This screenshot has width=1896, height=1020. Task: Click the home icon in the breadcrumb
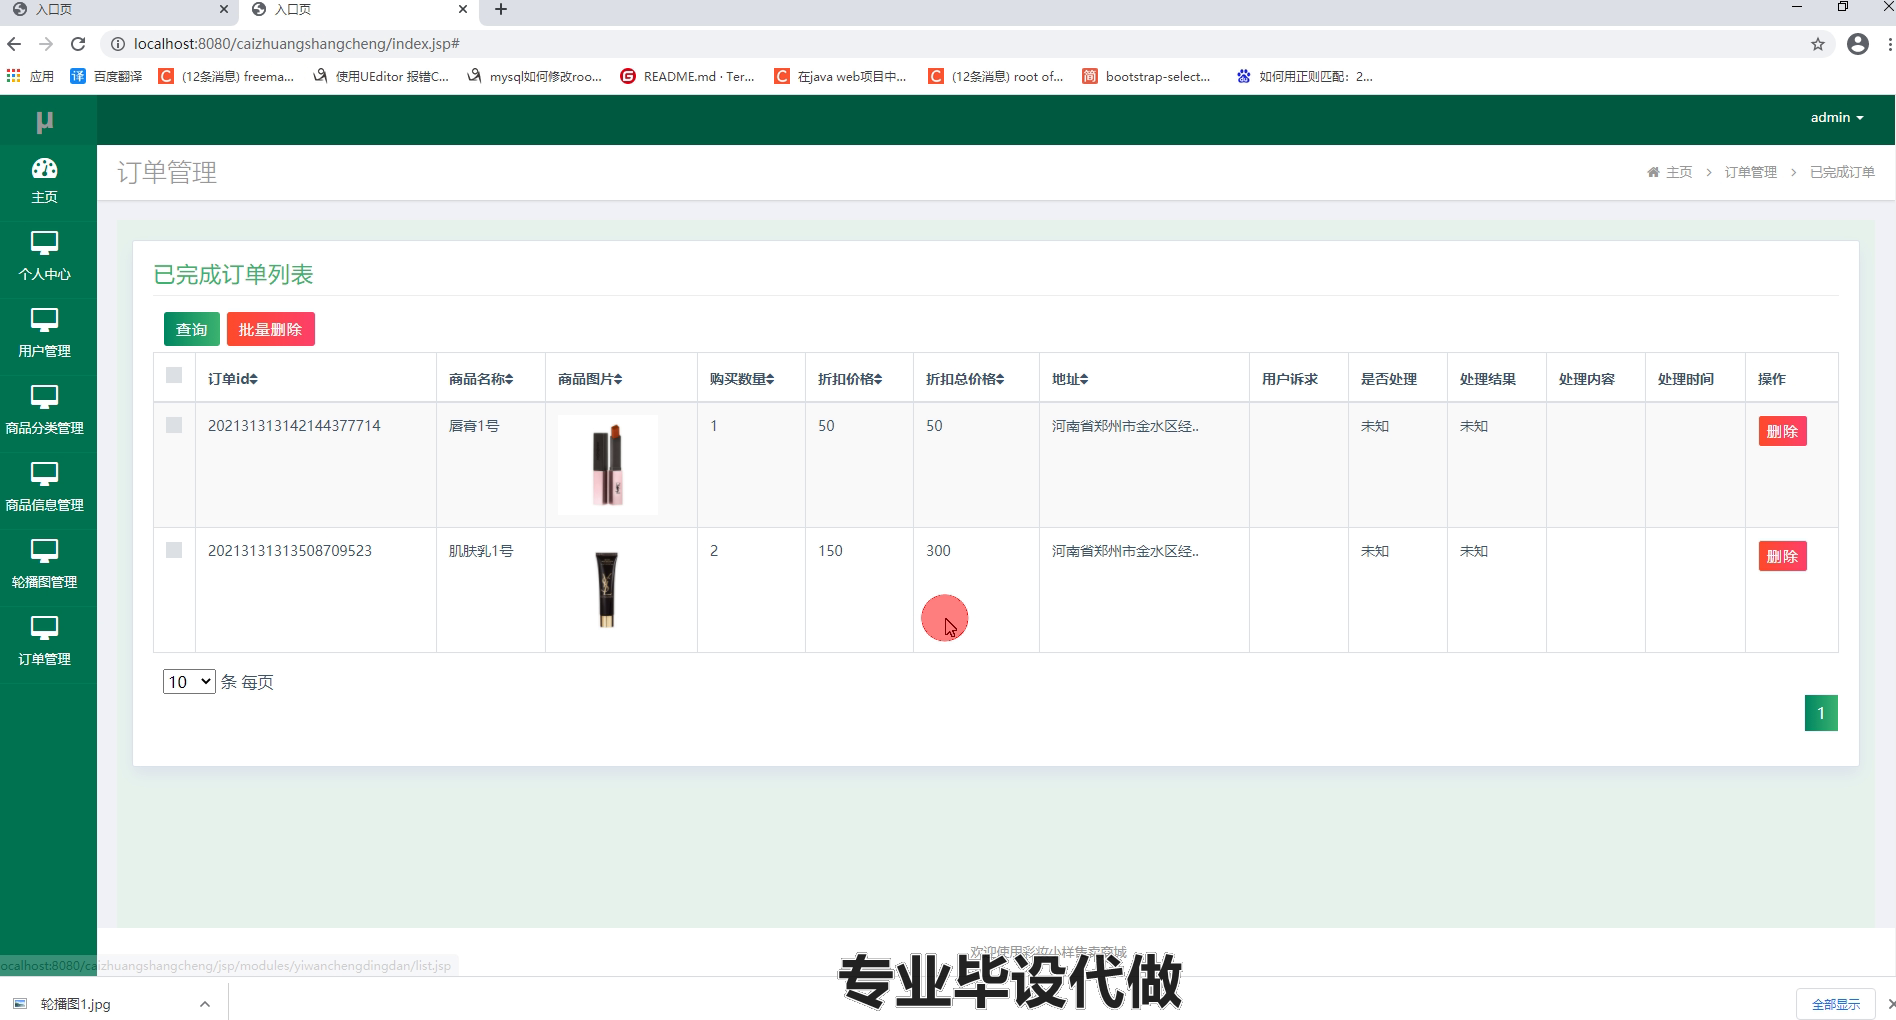coord(1653,172)
